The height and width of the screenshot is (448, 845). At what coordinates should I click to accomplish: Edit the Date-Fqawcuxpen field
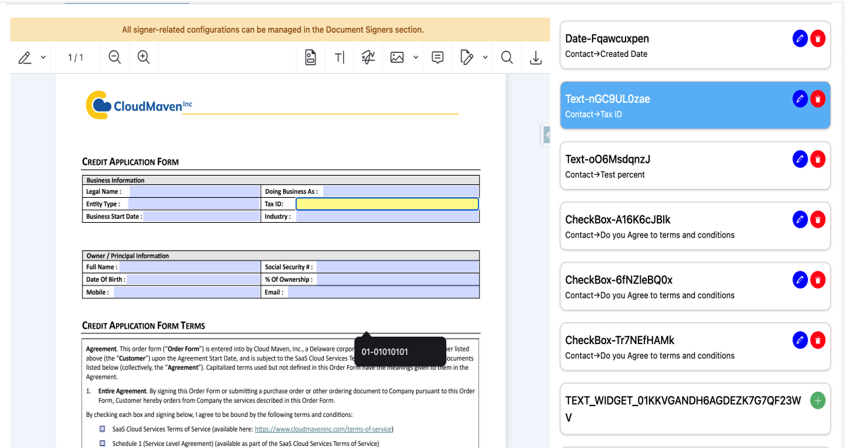800,39
